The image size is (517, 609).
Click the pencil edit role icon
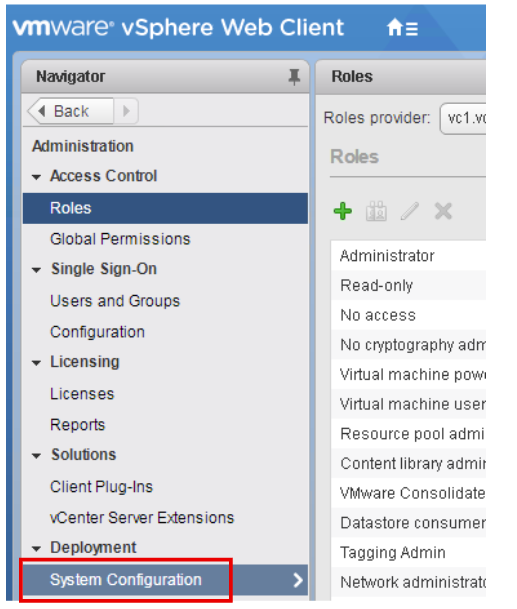(x=410, y=211)
